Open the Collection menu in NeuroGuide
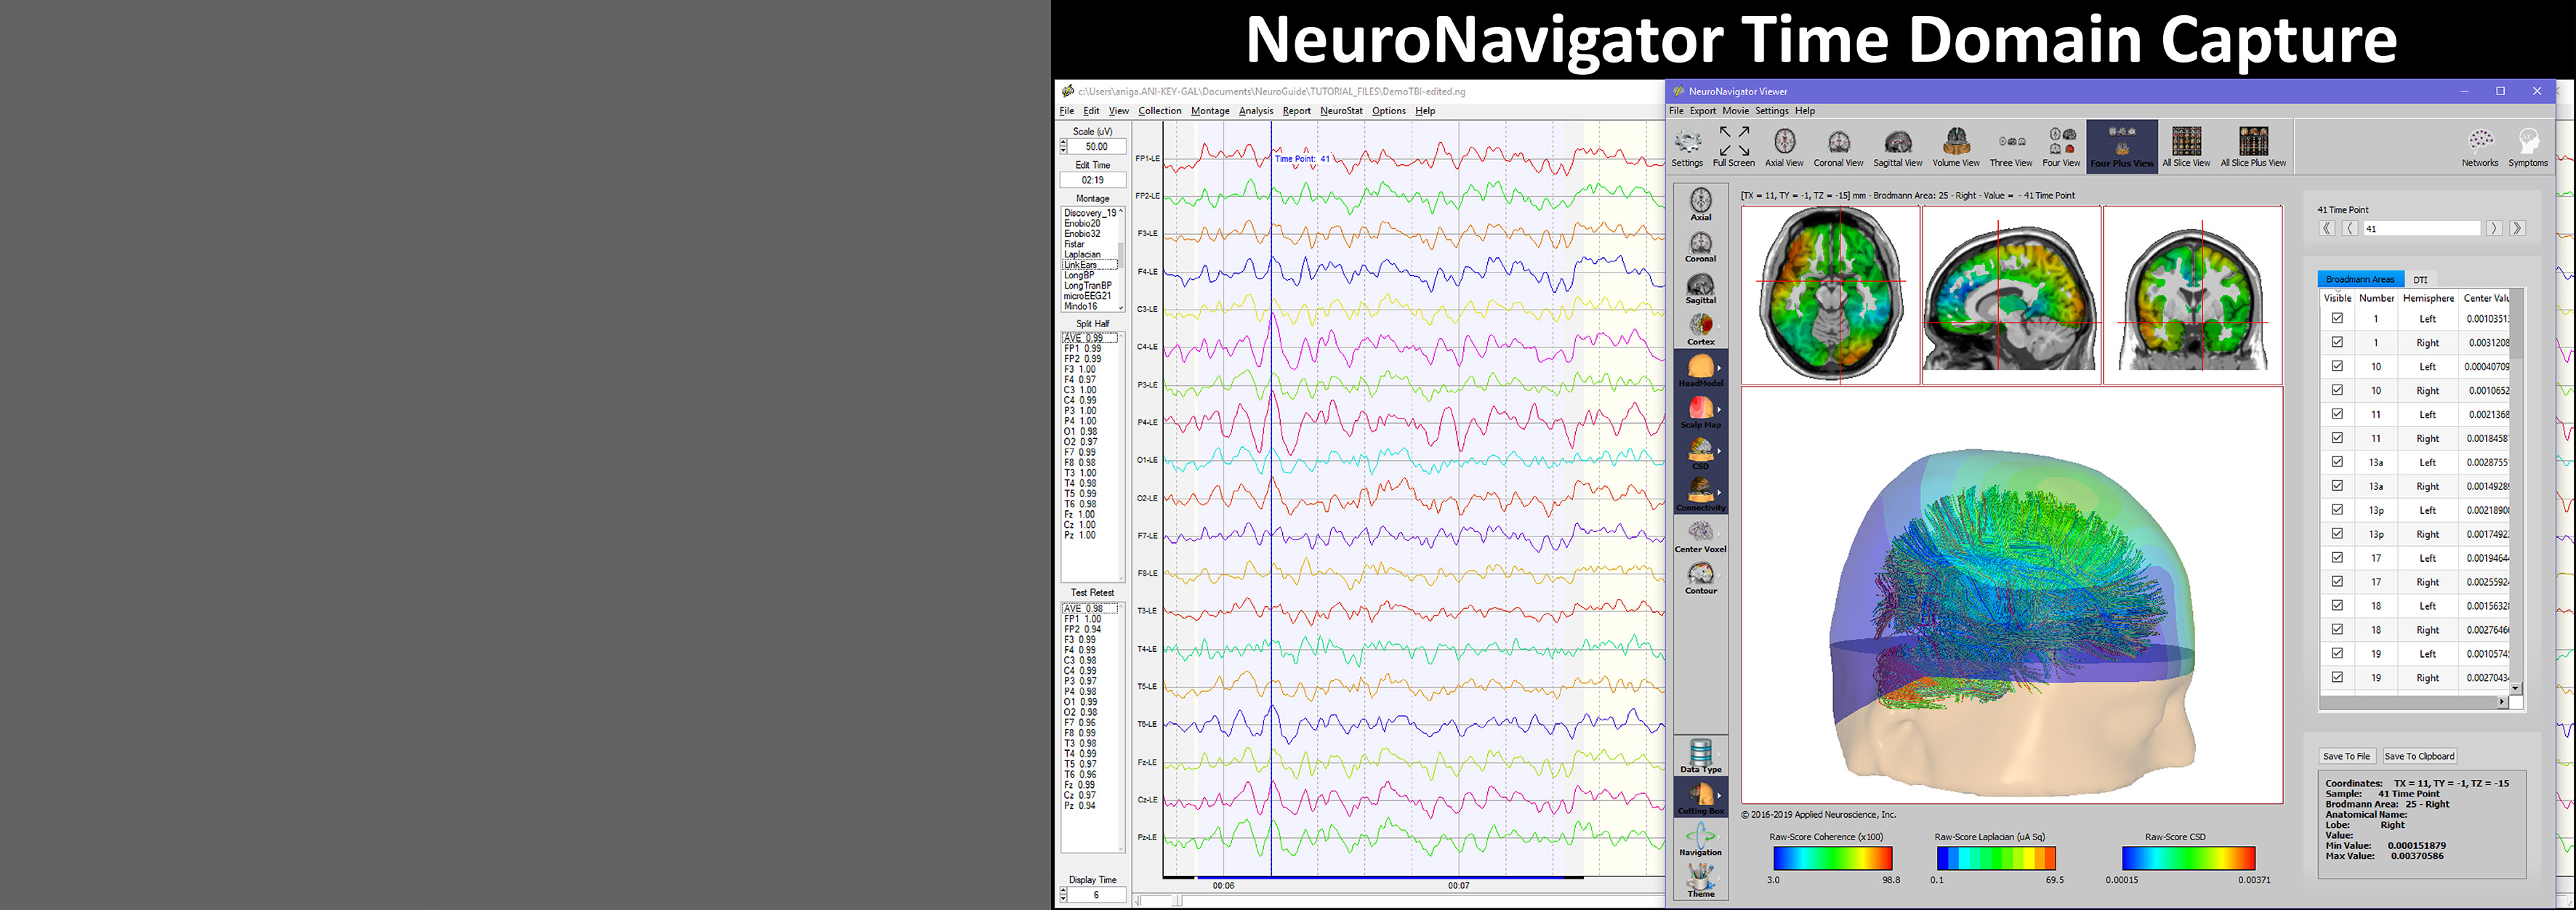 pos(1159,111)
